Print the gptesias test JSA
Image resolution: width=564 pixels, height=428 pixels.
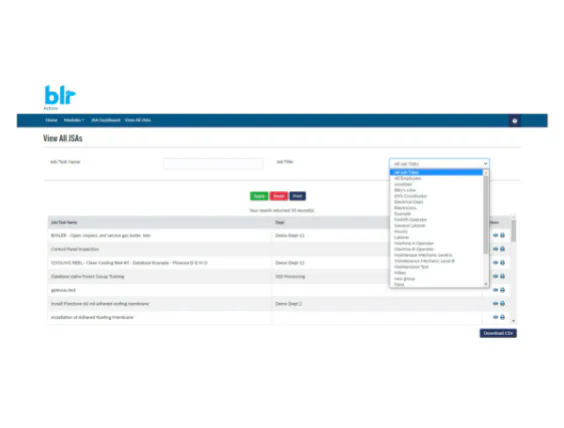[502, 290]
